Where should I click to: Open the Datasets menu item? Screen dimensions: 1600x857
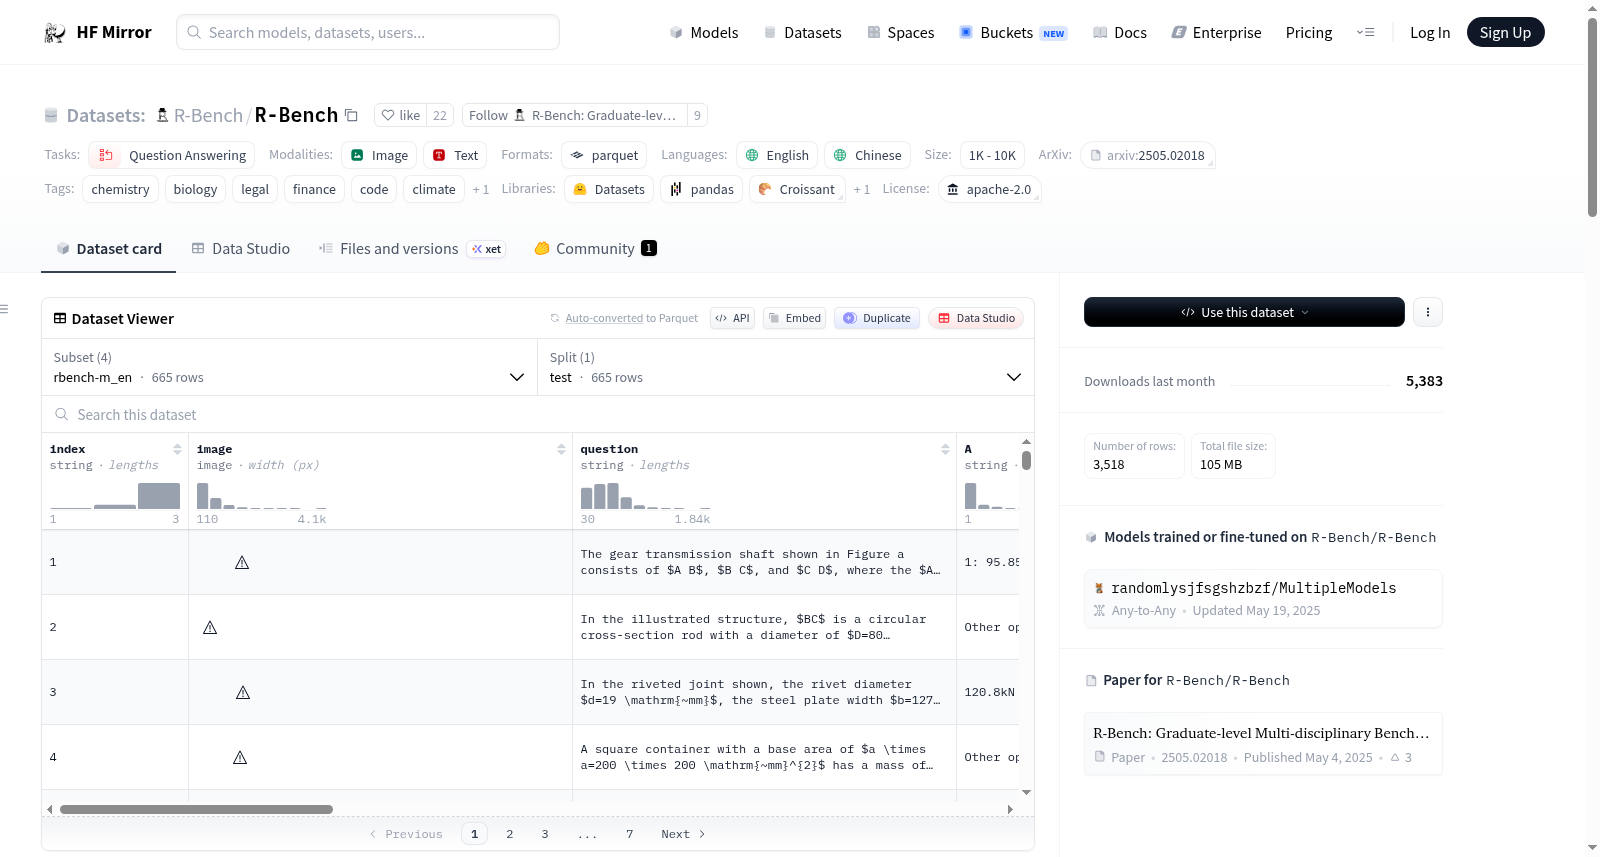(x=802, y=33)
